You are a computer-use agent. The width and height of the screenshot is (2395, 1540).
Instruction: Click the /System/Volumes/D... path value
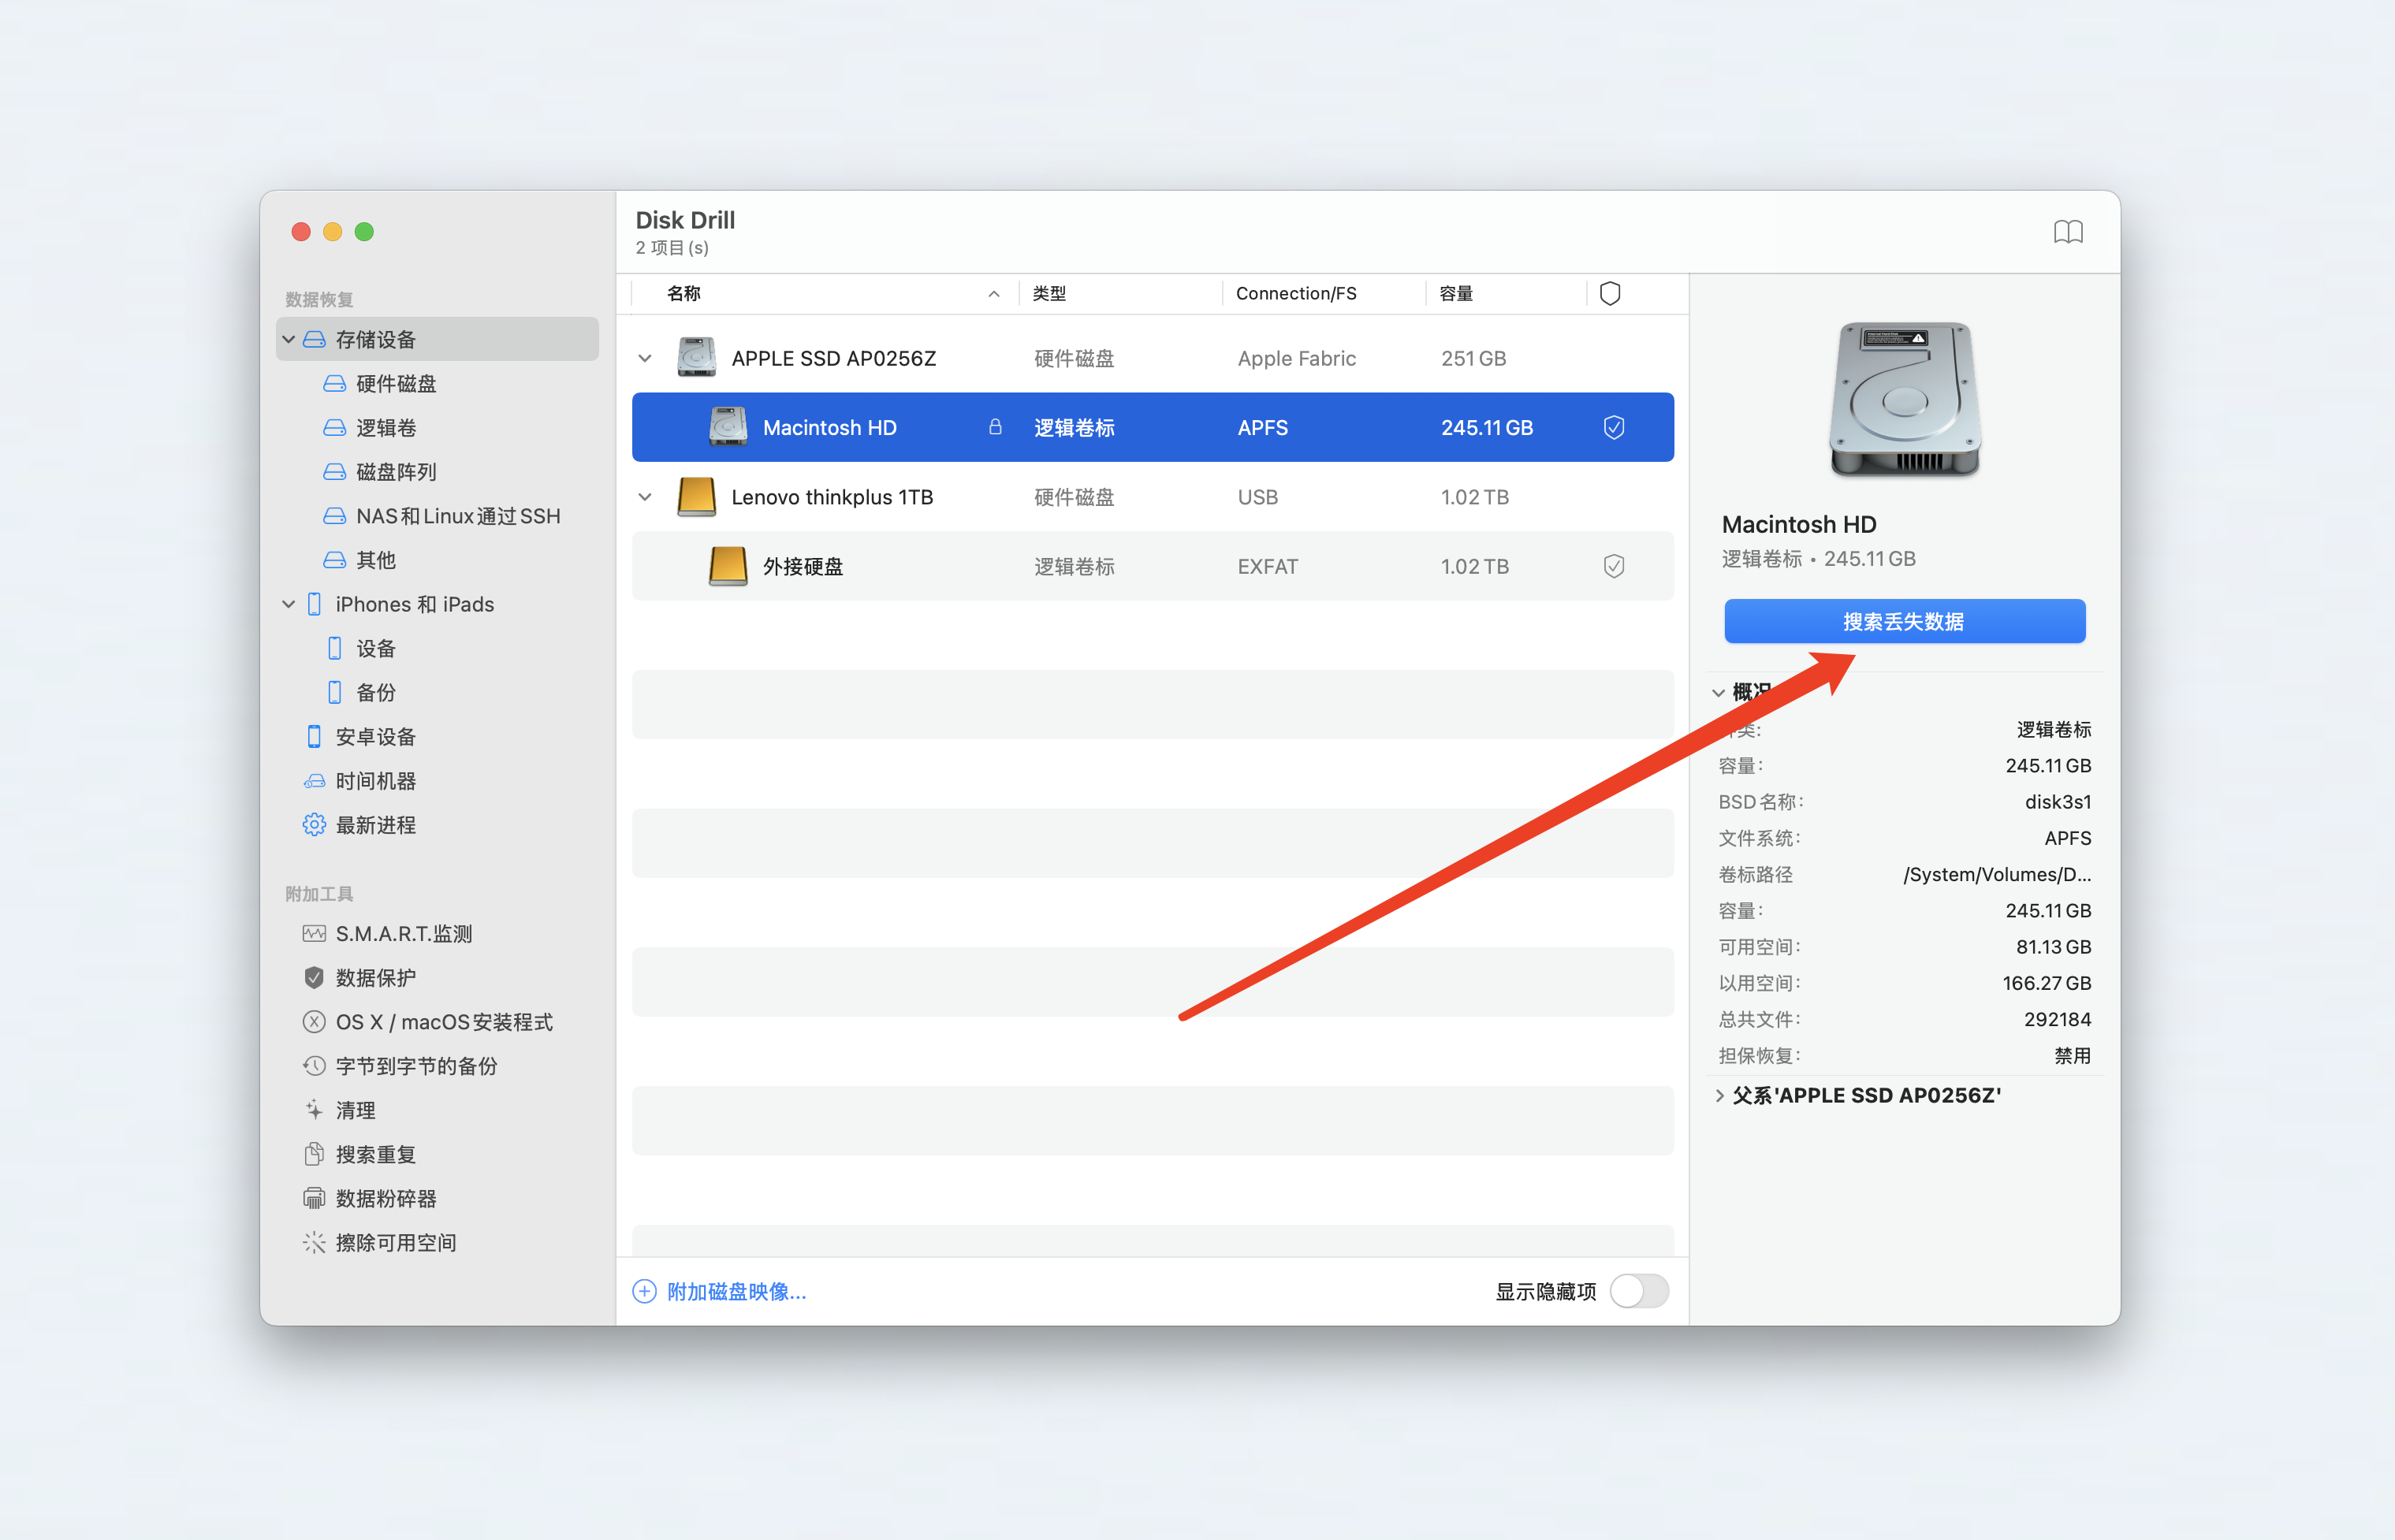[x=1997, y=875]
